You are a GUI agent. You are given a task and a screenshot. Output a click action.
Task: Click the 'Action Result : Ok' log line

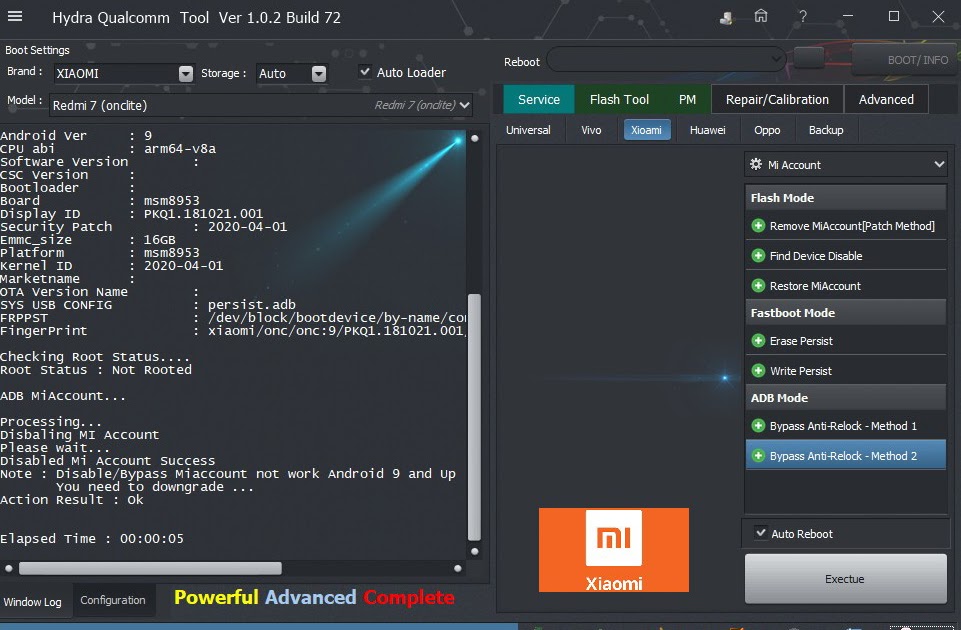72,499
